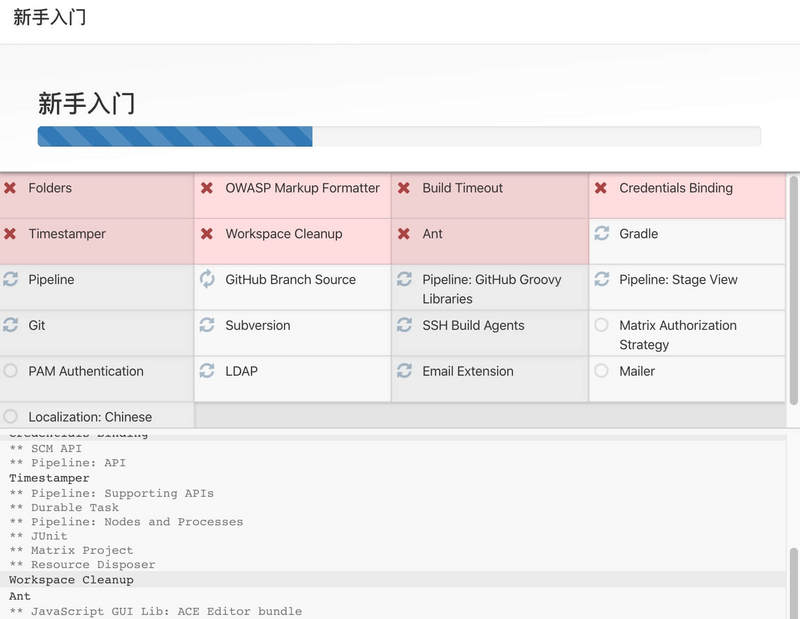
Task: Click the Resource Disposer log line
Action: tap(82, 565)
